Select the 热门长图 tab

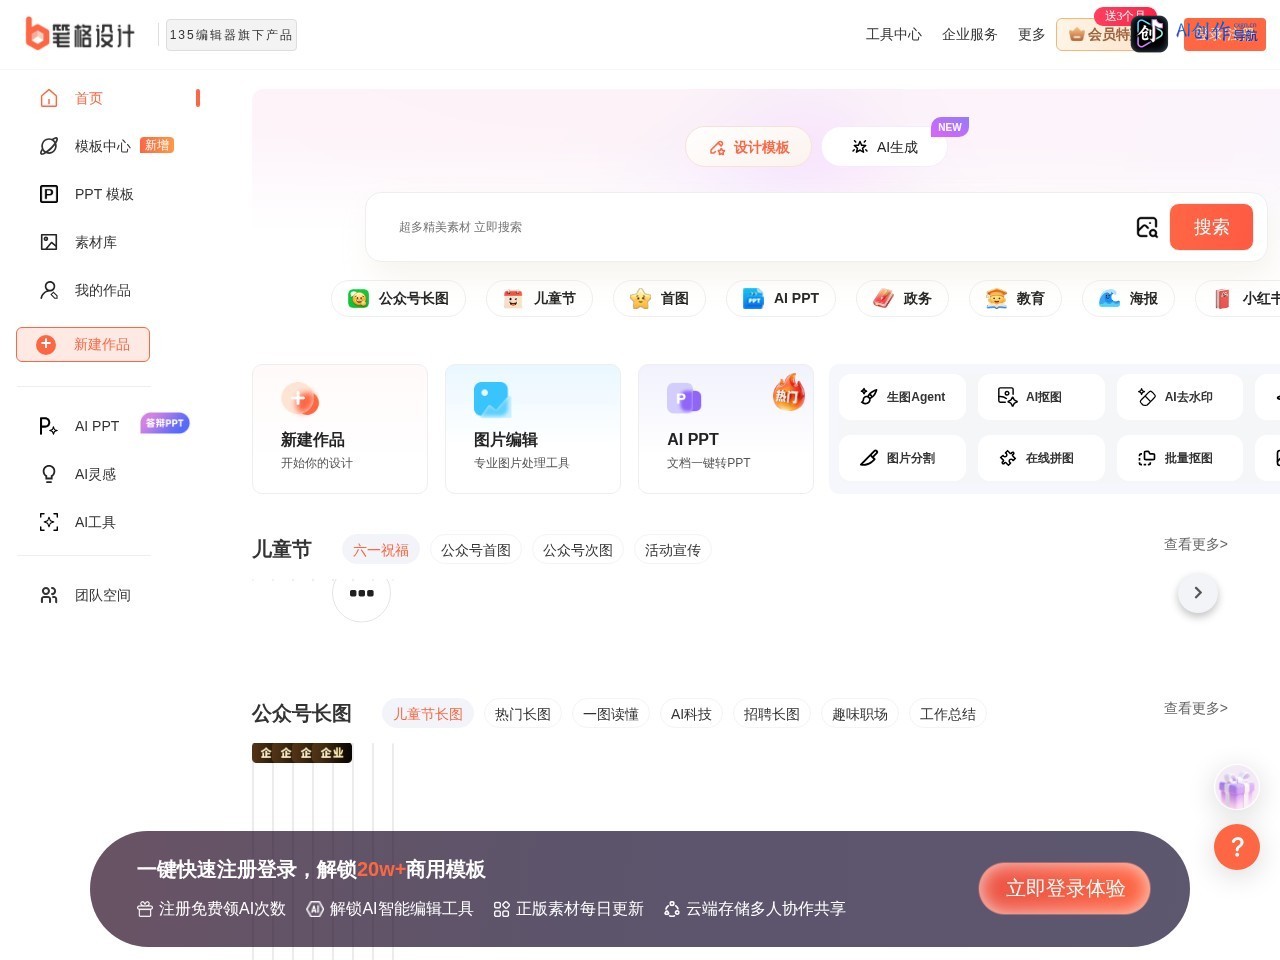click(x=523, y=714)
